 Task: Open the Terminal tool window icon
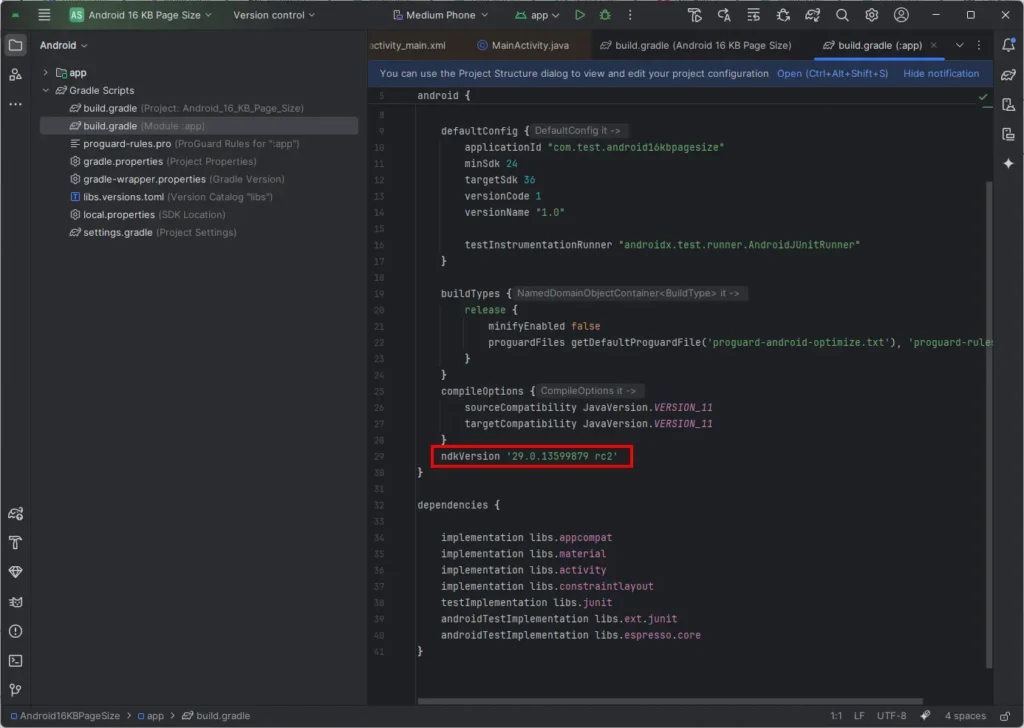click(16, 661)
